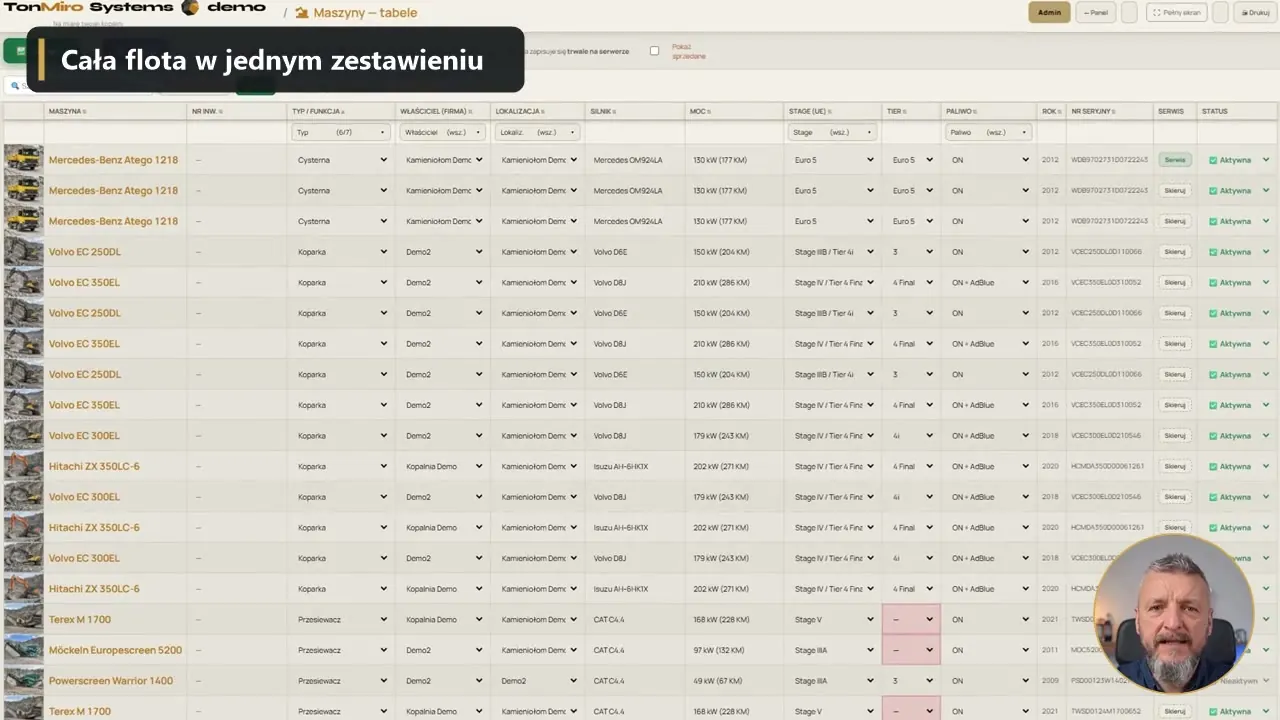Click the Admin button

pyautogui.click(x=1049, y=13)
